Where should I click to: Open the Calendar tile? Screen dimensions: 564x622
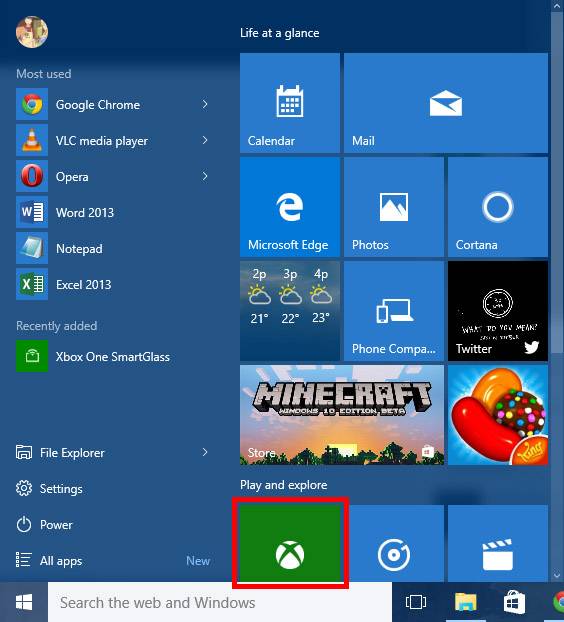[x=290, y=103]
